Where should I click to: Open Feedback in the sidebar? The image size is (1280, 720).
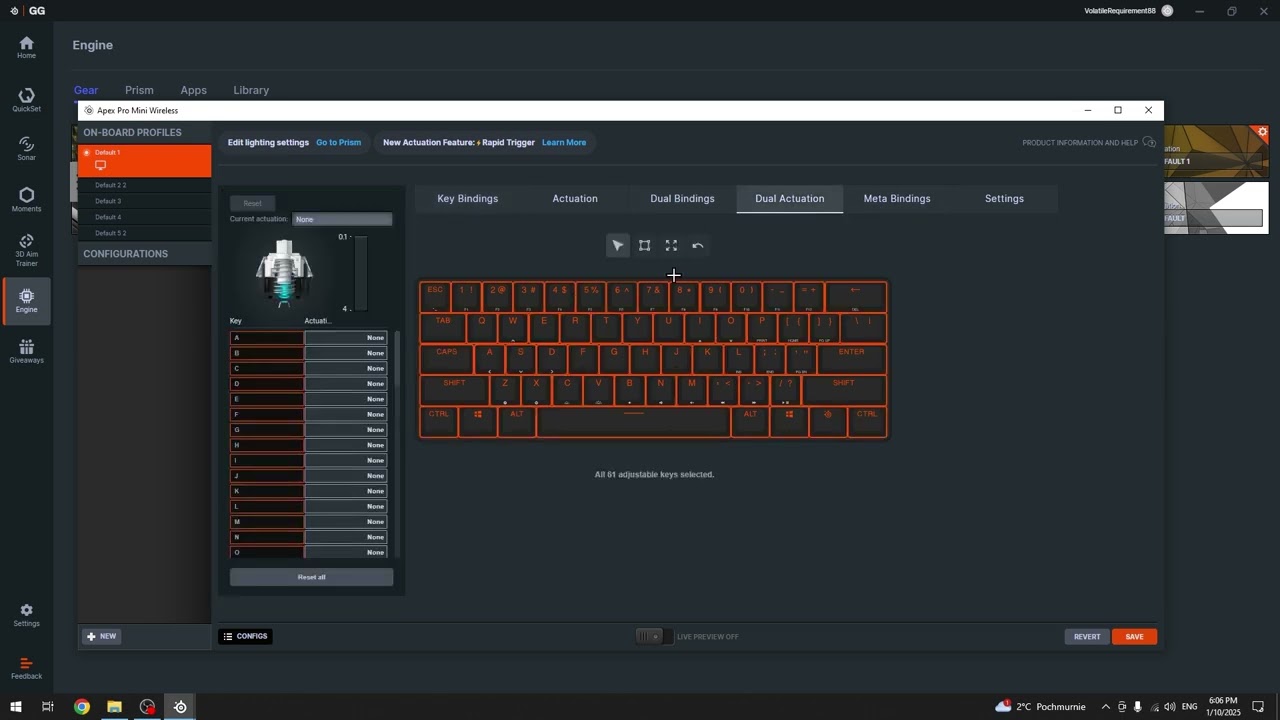pyautogui.click(x=26, y=668)
